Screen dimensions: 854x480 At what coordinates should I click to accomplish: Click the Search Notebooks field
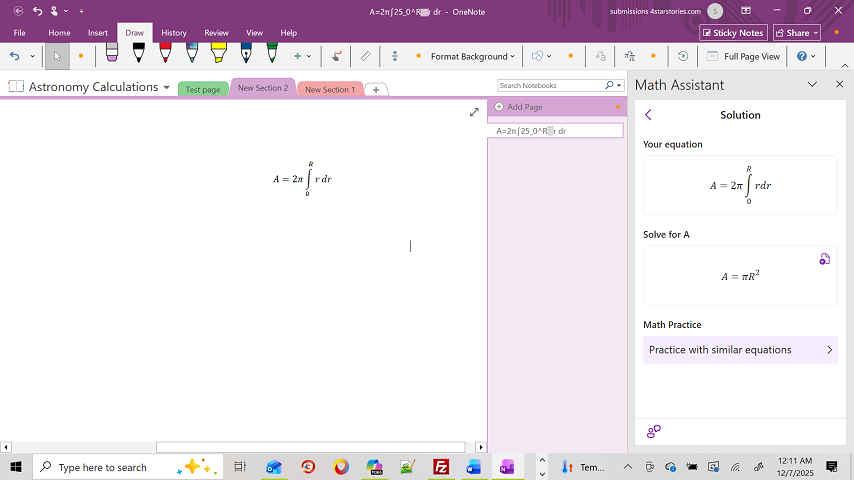(x=551, y=86)
